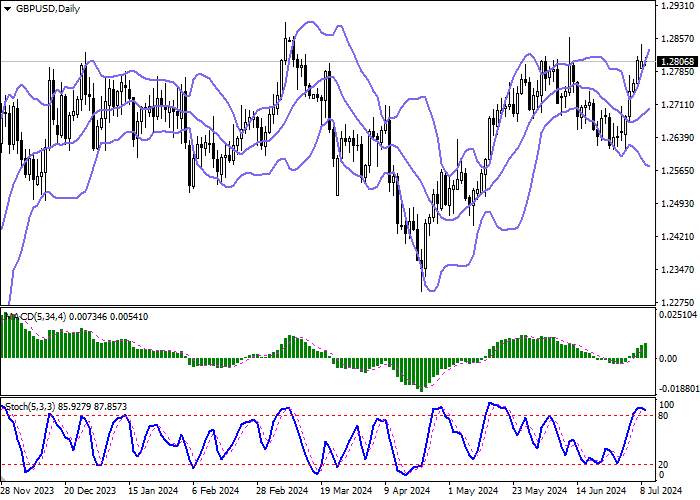Select the 20 Dec 2023 date label
700x500 pixels.
pos(90,490)
